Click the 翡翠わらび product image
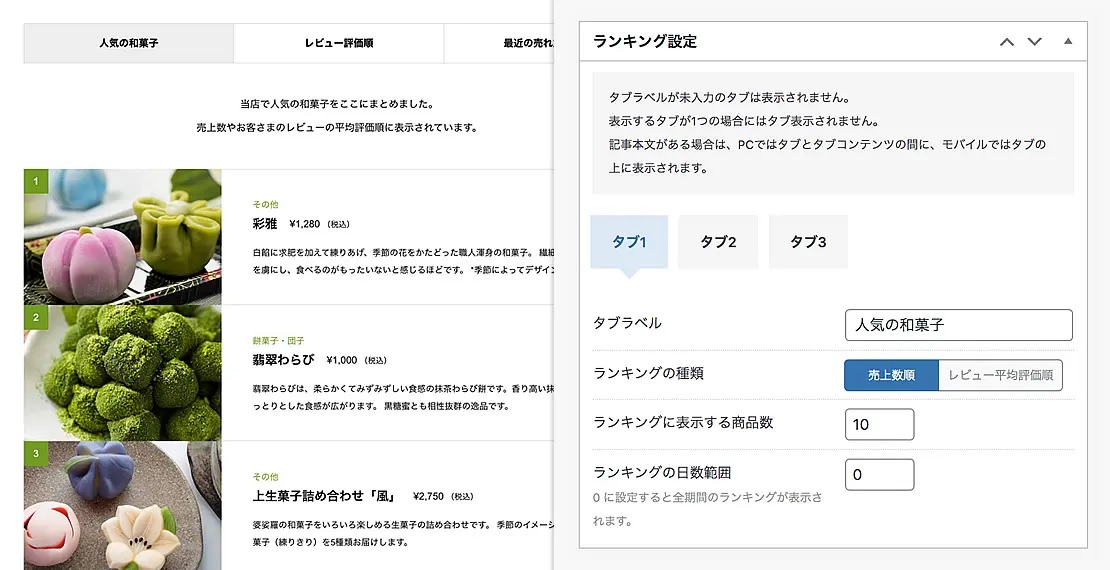Viewport: 1110px width, 570px height. click(123, 372)
